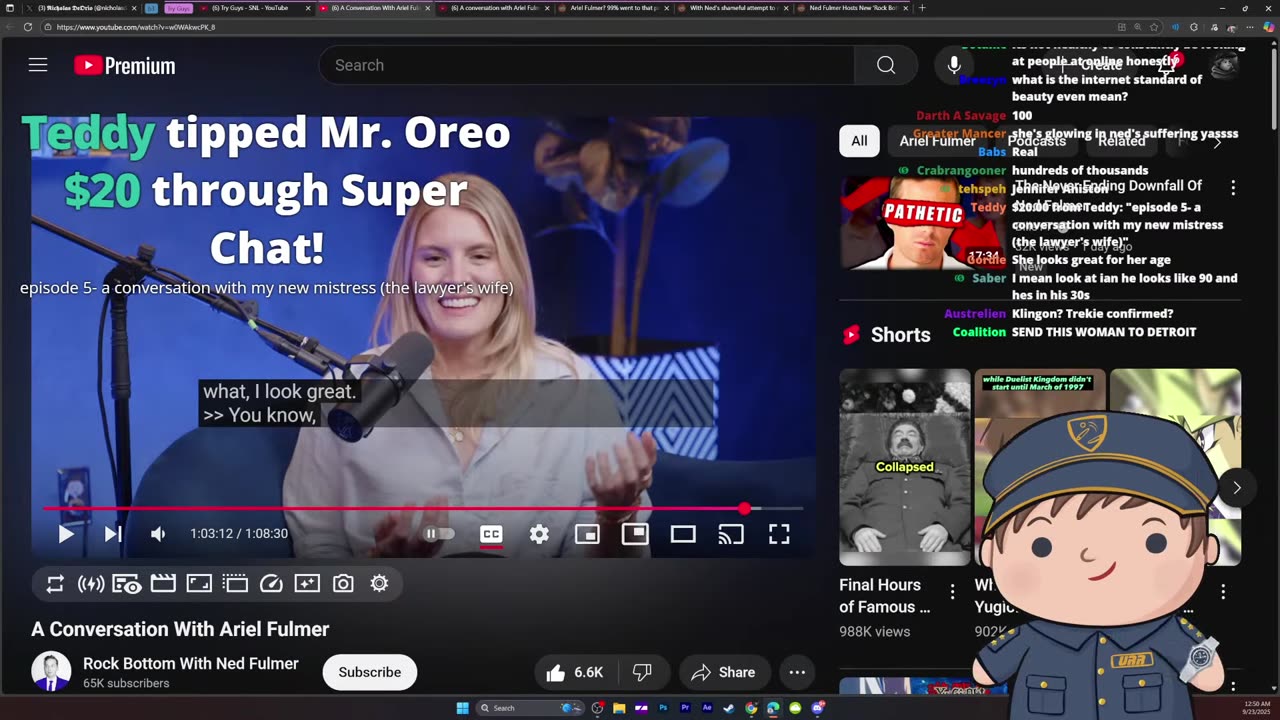Viewport: 1280px width, 720px height.
Task: Turn off closed captions
Action: pos(491,534)
